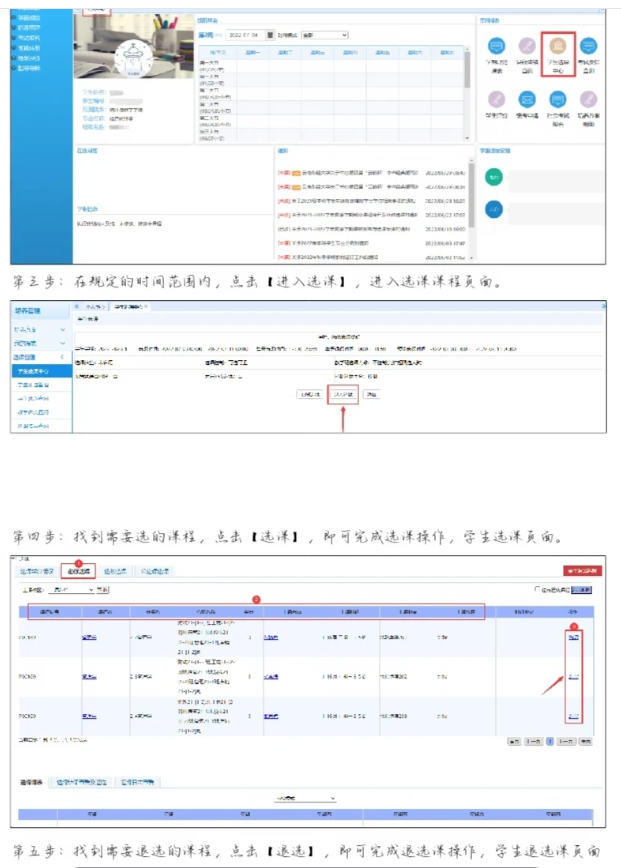Open the 上课校区 campus dropdown
621x868 pixels.
tap(71, 590)
